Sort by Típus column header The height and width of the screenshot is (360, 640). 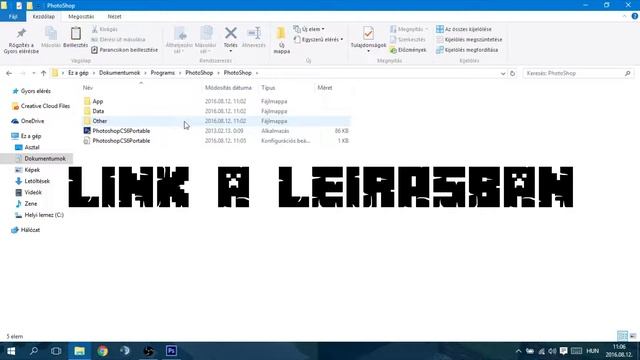click(268, 88)
